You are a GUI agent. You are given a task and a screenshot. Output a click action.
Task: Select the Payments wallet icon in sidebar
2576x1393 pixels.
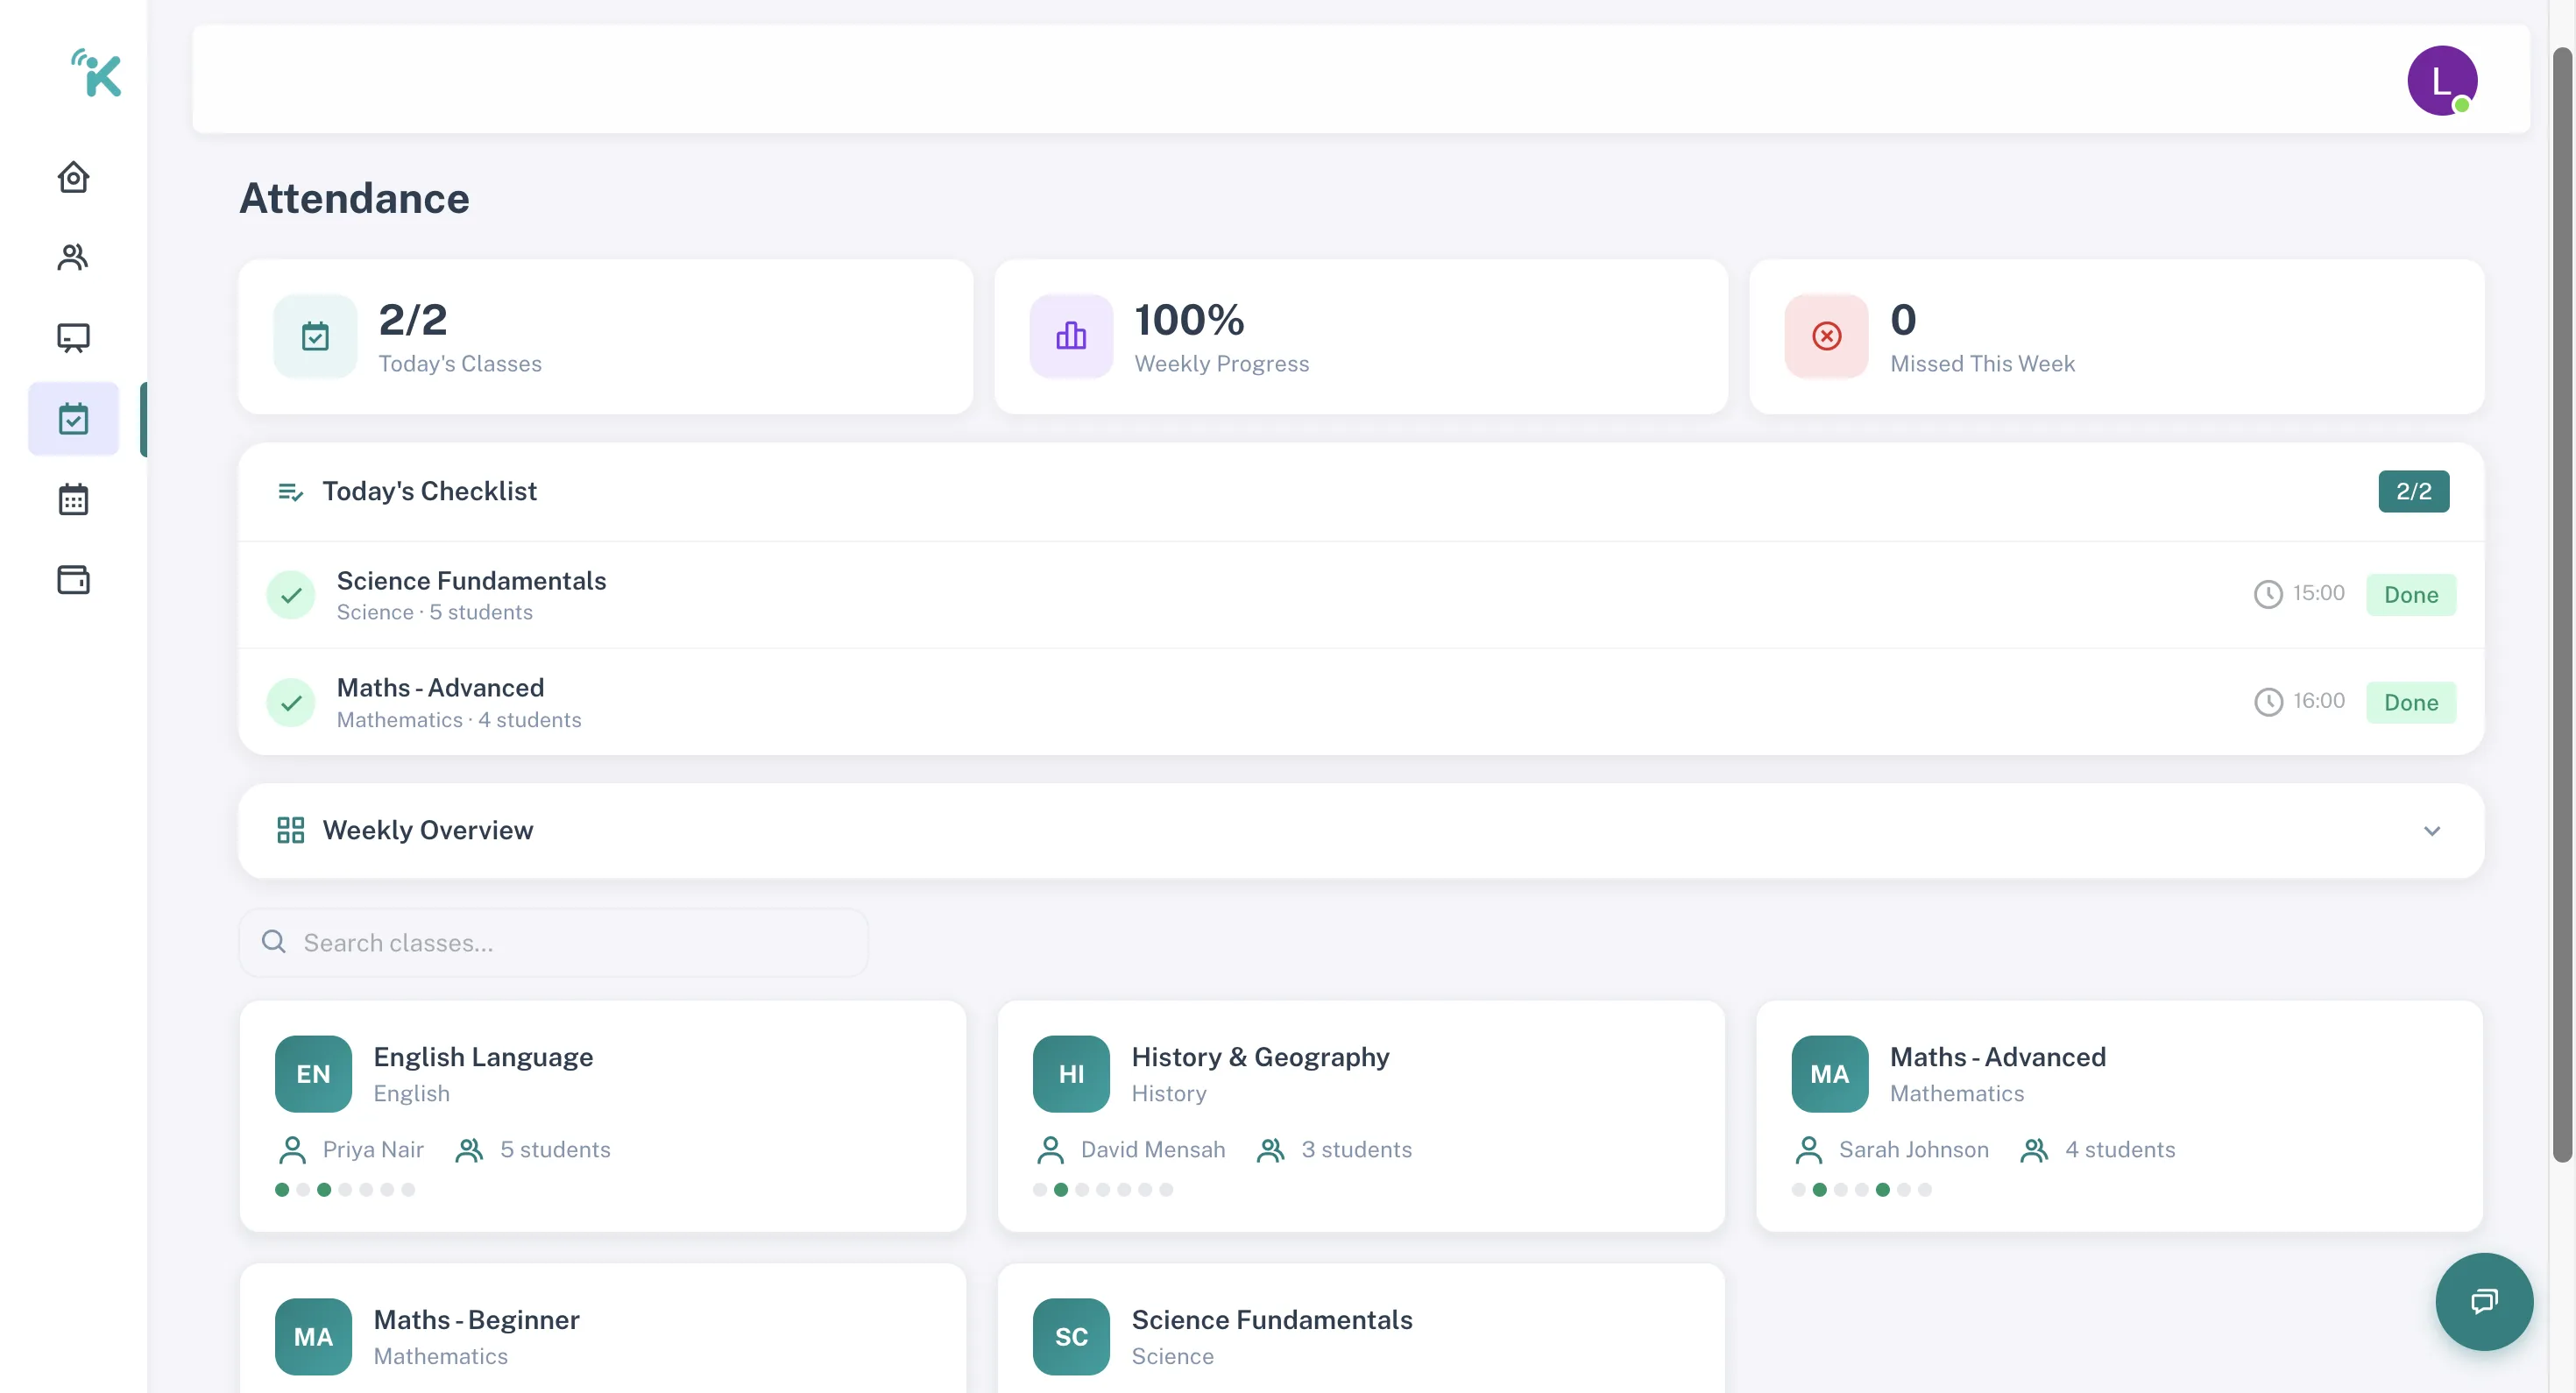[x=73, y=580]
